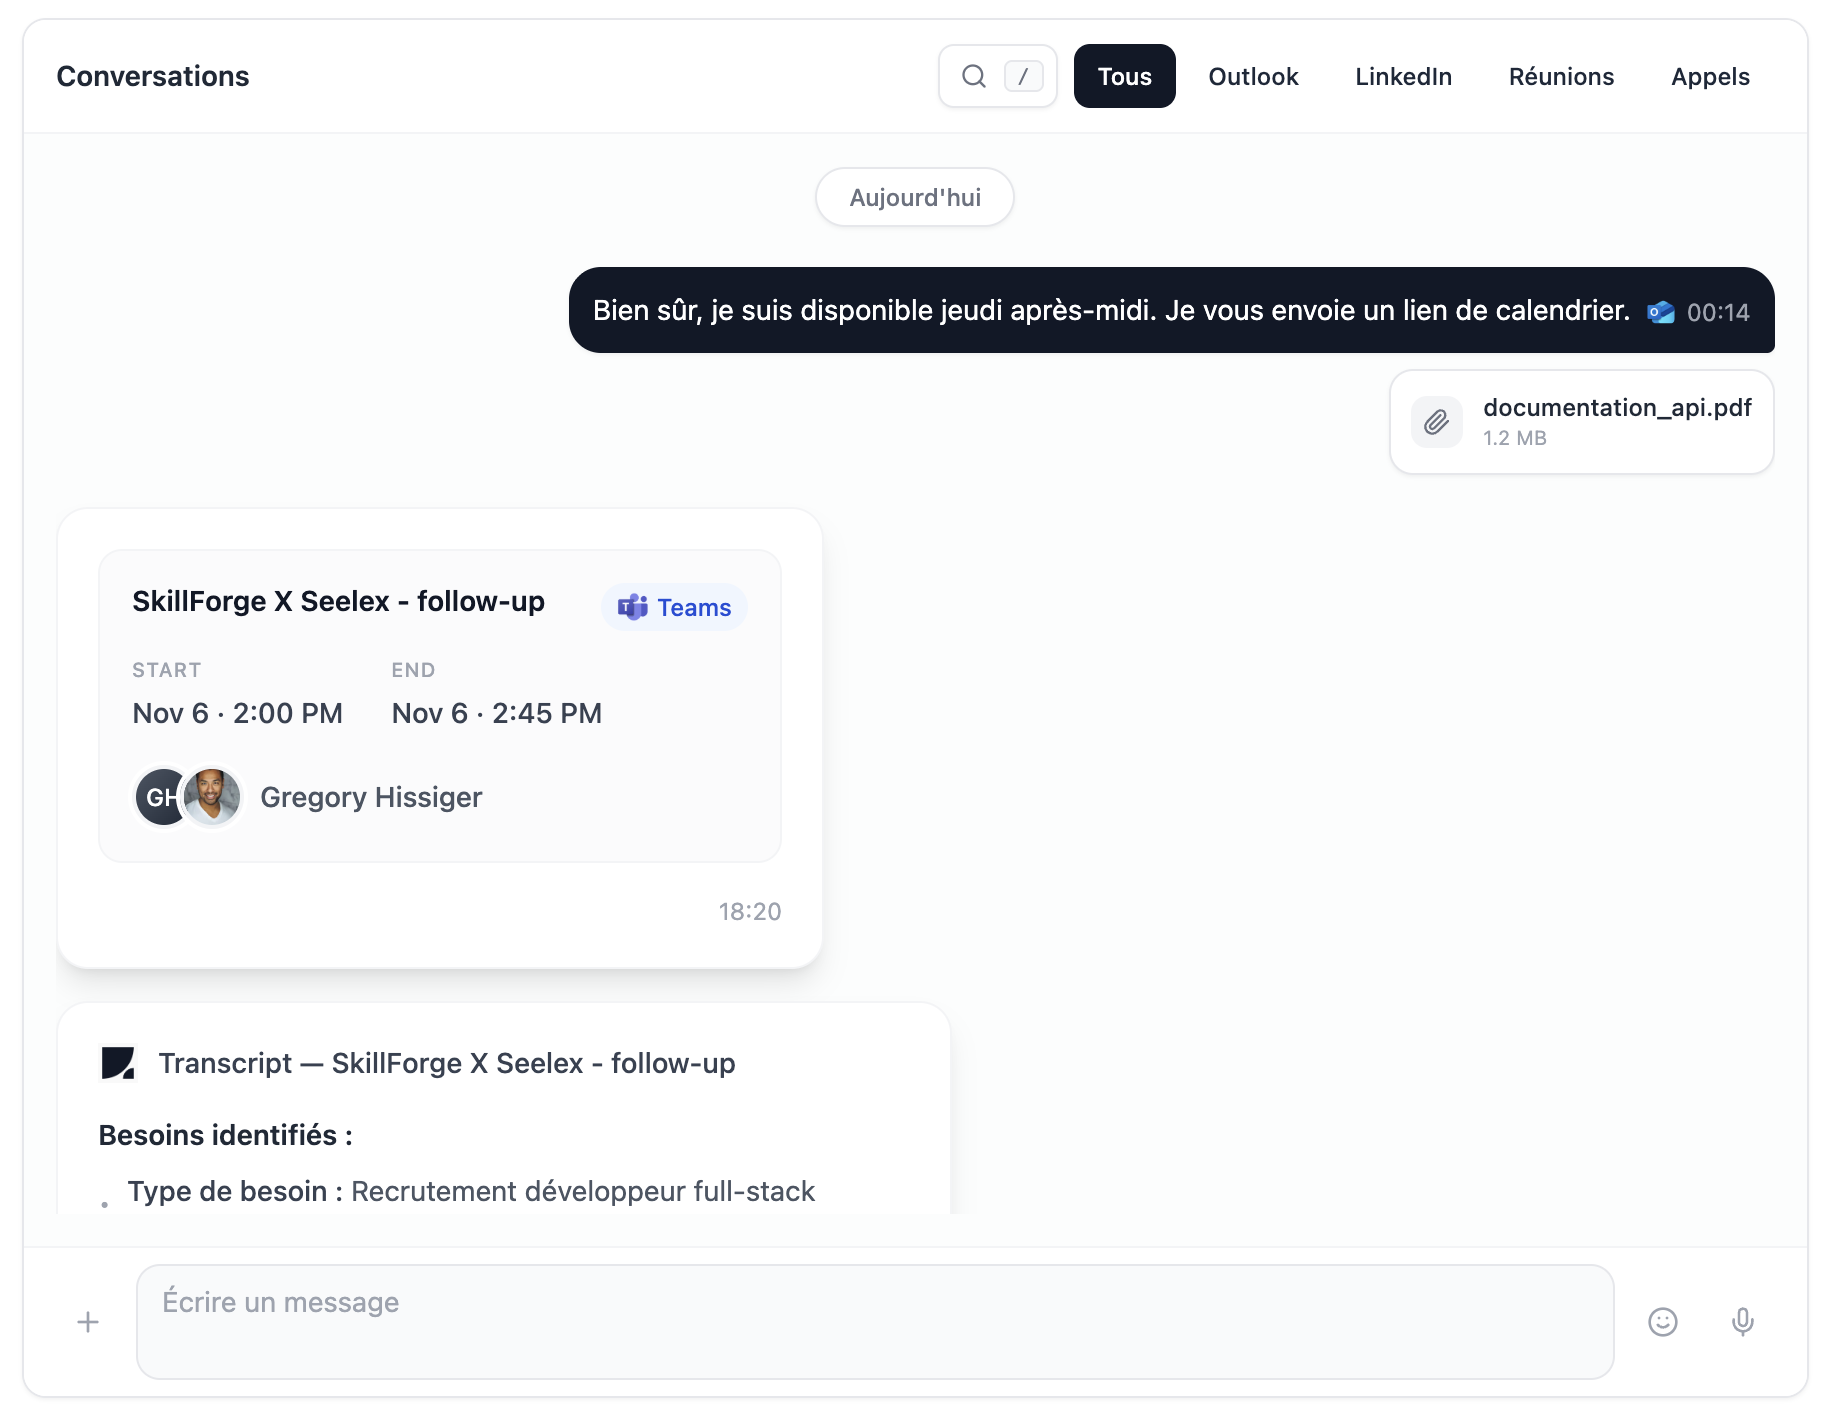1824x1420 pixels.
Task: Open the Appels tab
Action: click(x=1710, y=76)
